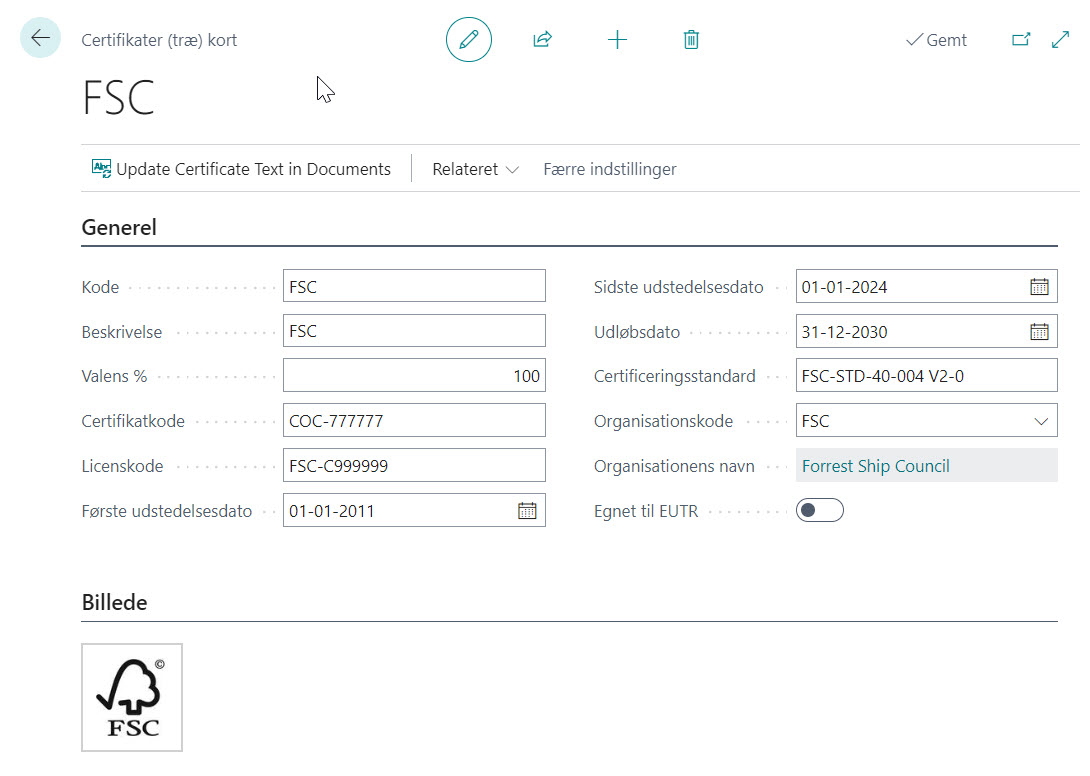Click the Beskrivelse input field
1090x776 pixels.
(x=414, y=331)
